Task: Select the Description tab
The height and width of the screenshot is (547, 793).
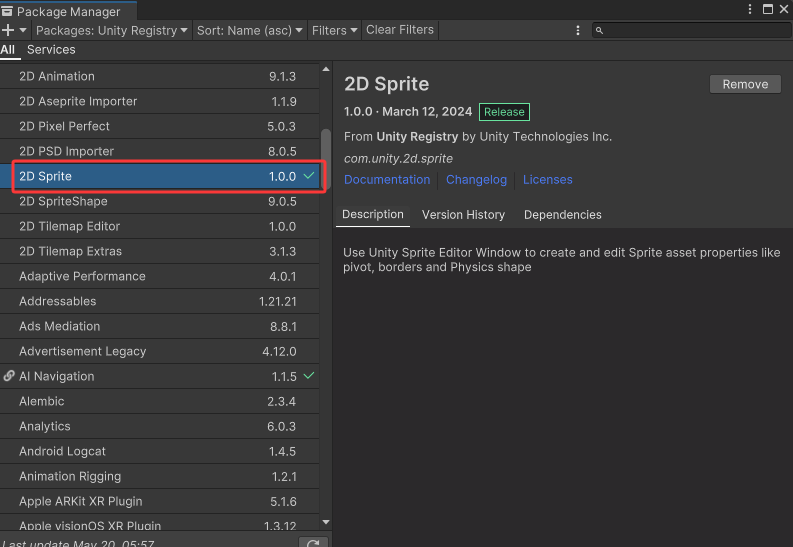Action: click(373, 214)
